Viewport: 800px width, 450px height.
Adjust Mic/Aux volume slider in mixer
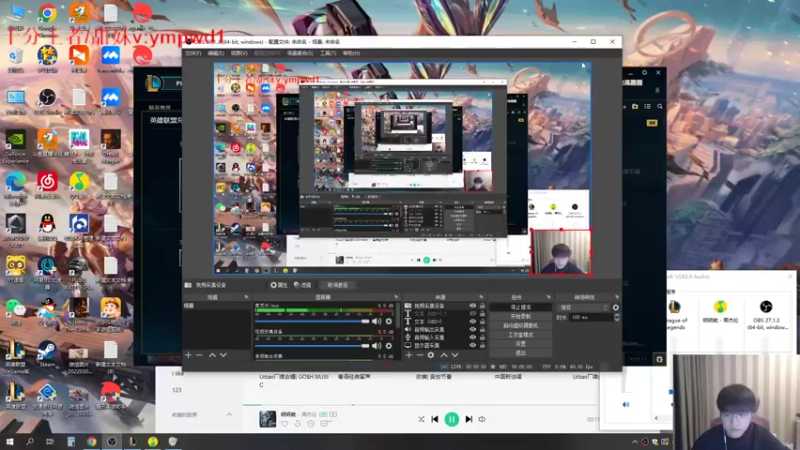pyautogui.click(x=312, y=321)
